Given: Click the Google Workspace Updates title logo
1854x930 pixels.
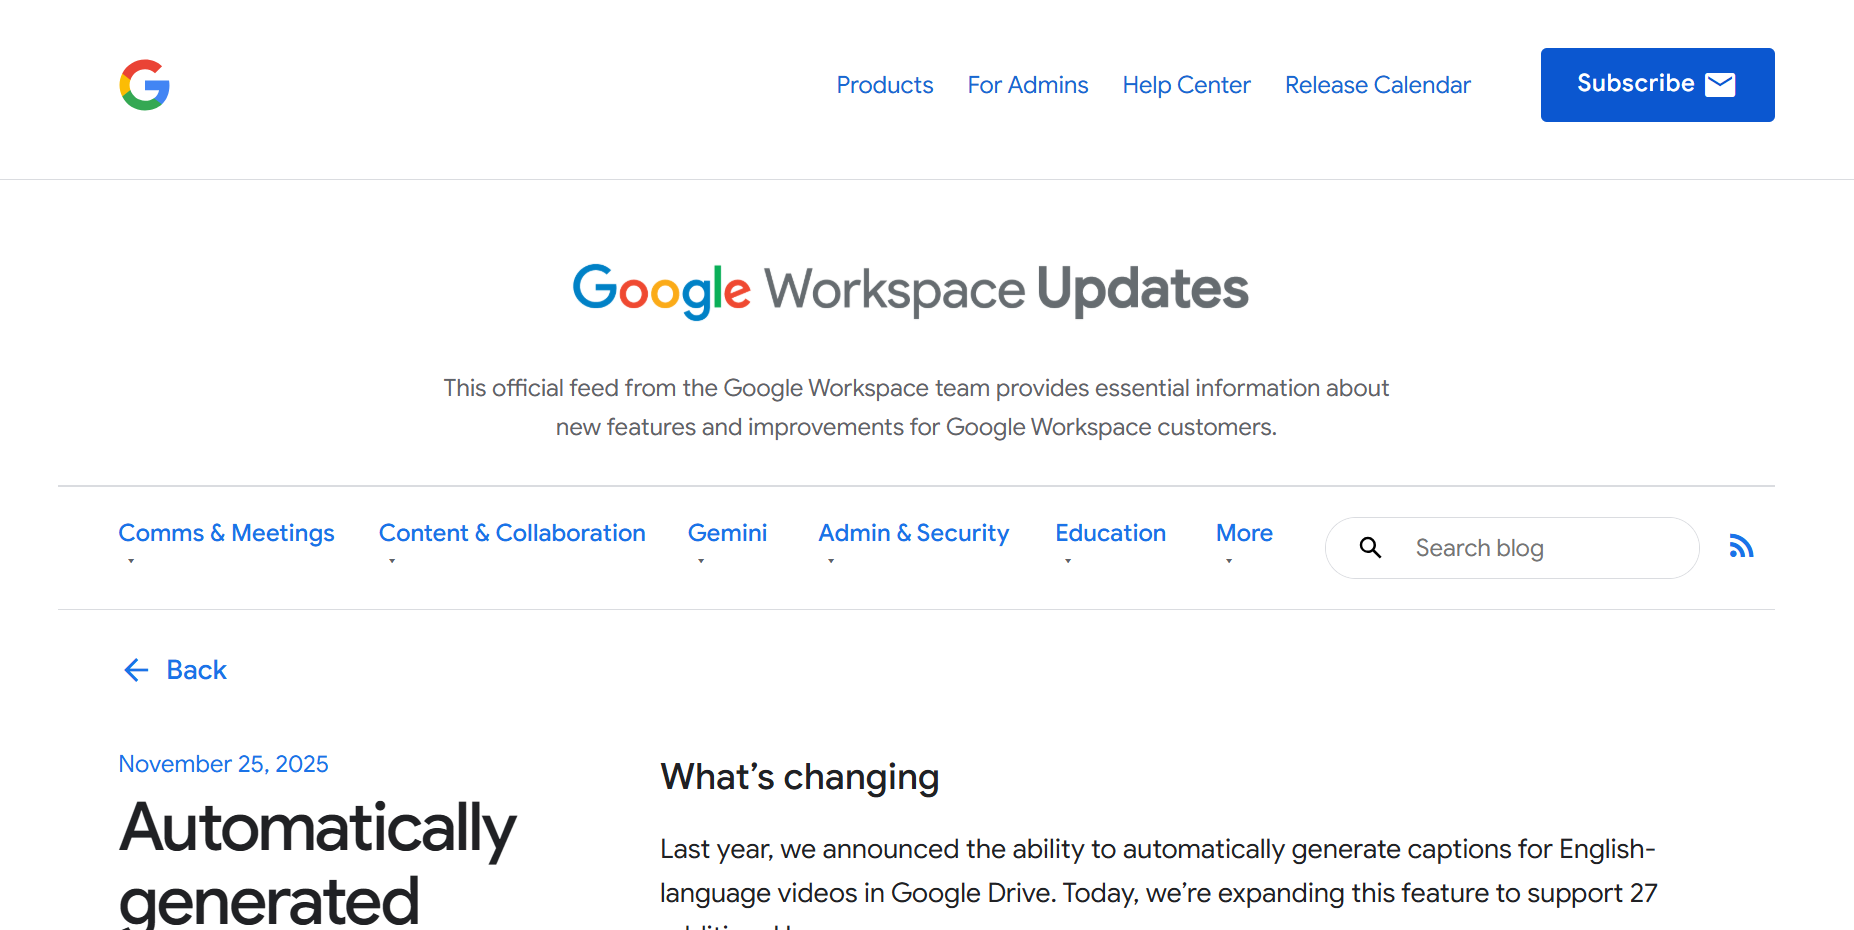Looking at the screenshot, I should [910, 290].
